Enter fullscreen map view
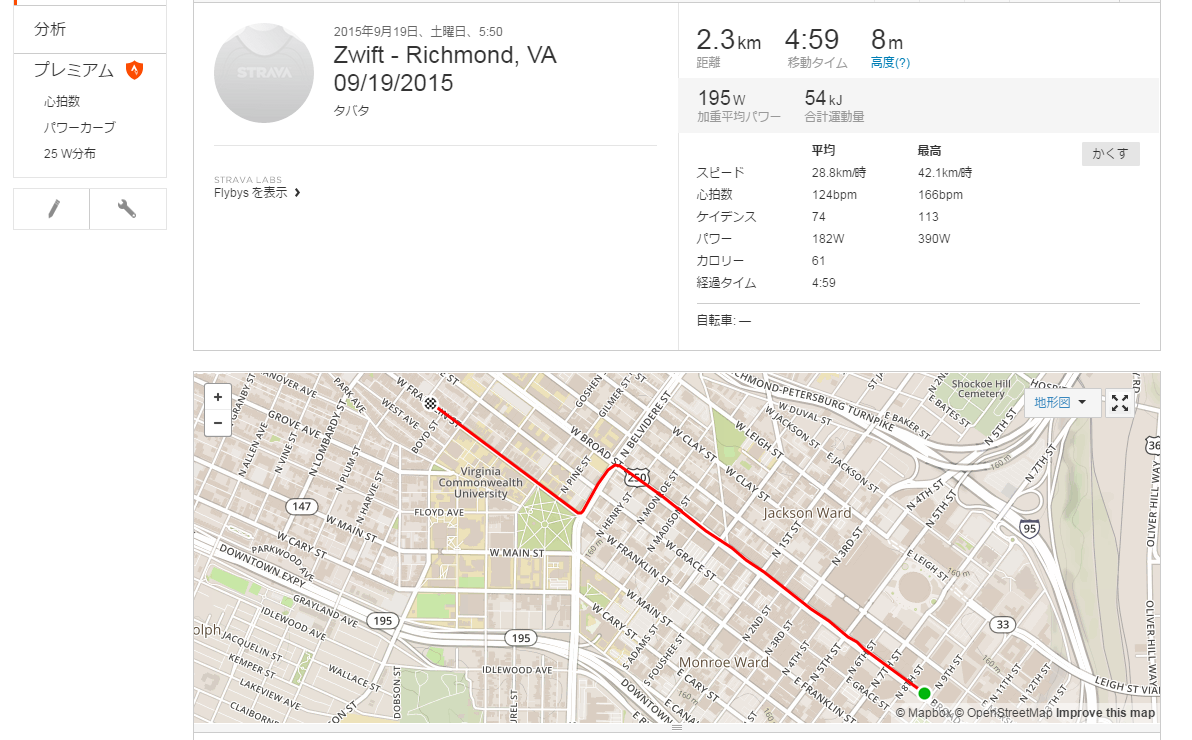Image resolution: width=1192 pixels, height=740 pixels. click(1120, 403)
